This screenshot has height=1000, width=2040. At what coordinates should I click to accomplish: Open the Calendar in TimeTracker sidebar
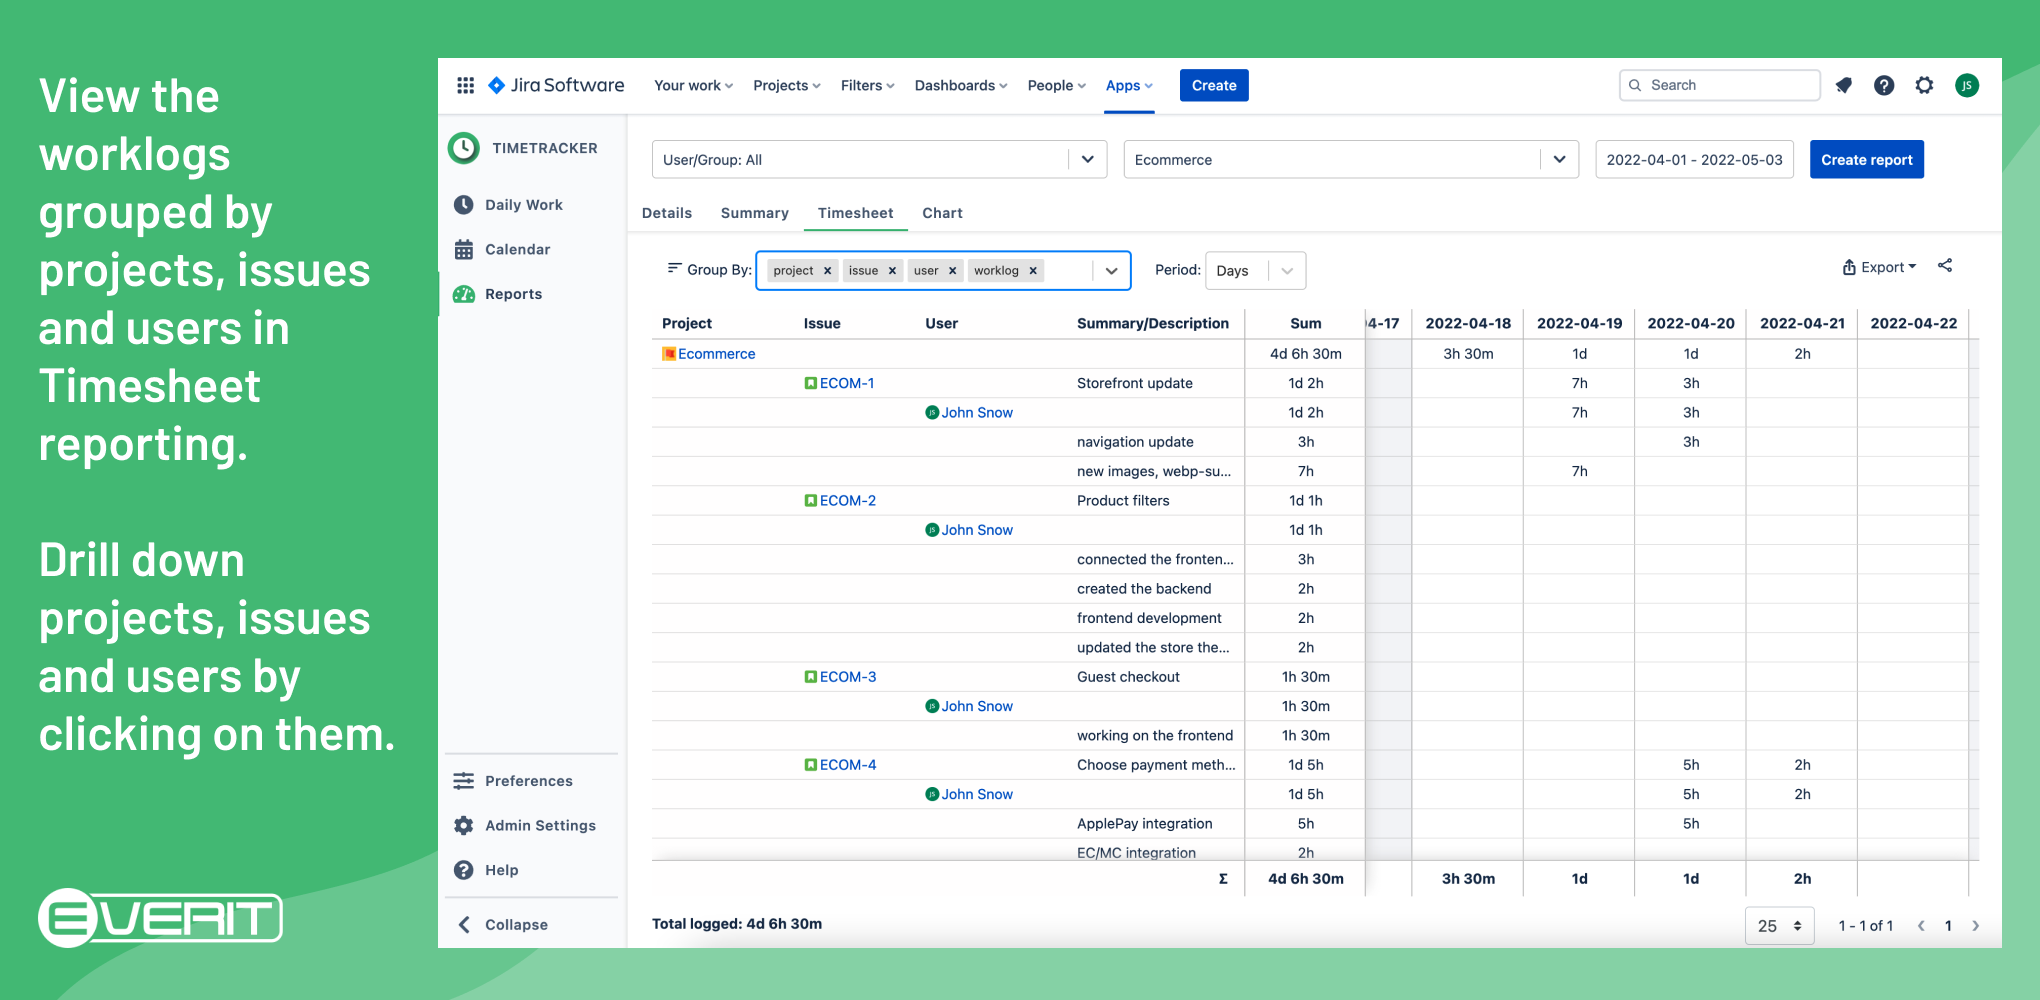[x=517, y=249]
